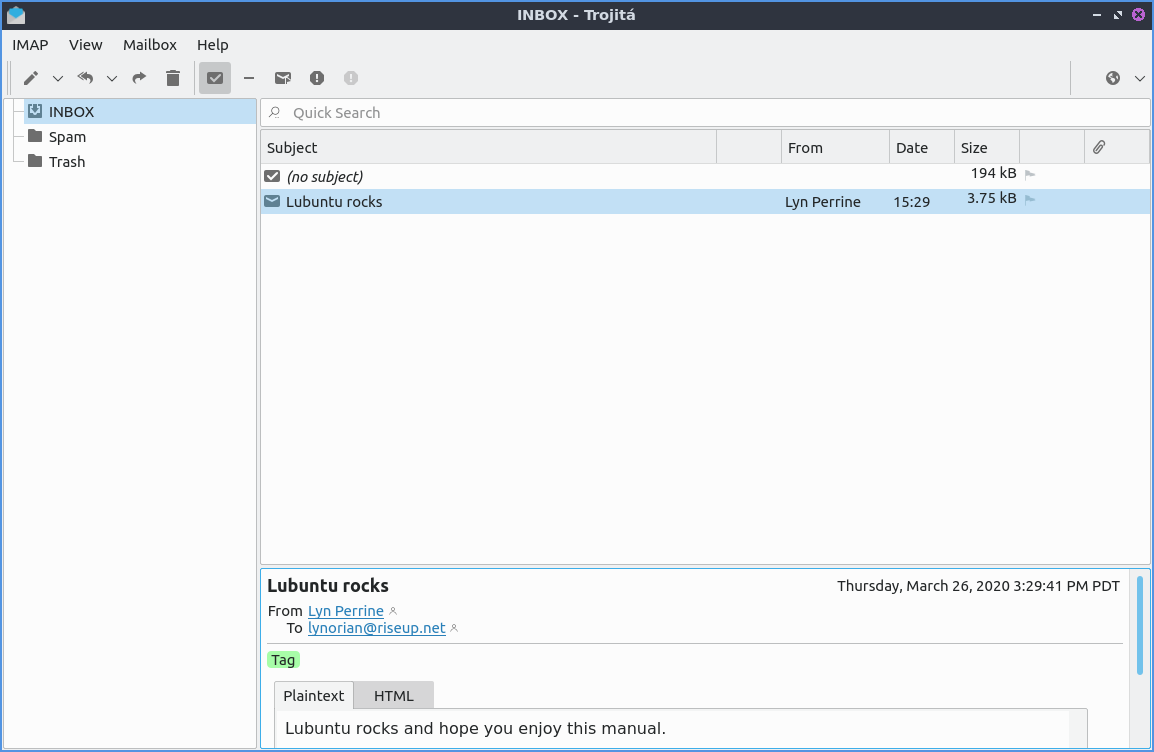1154x752 pixels.
Task: Click the globe network icon
Action: pos(1113,78)
